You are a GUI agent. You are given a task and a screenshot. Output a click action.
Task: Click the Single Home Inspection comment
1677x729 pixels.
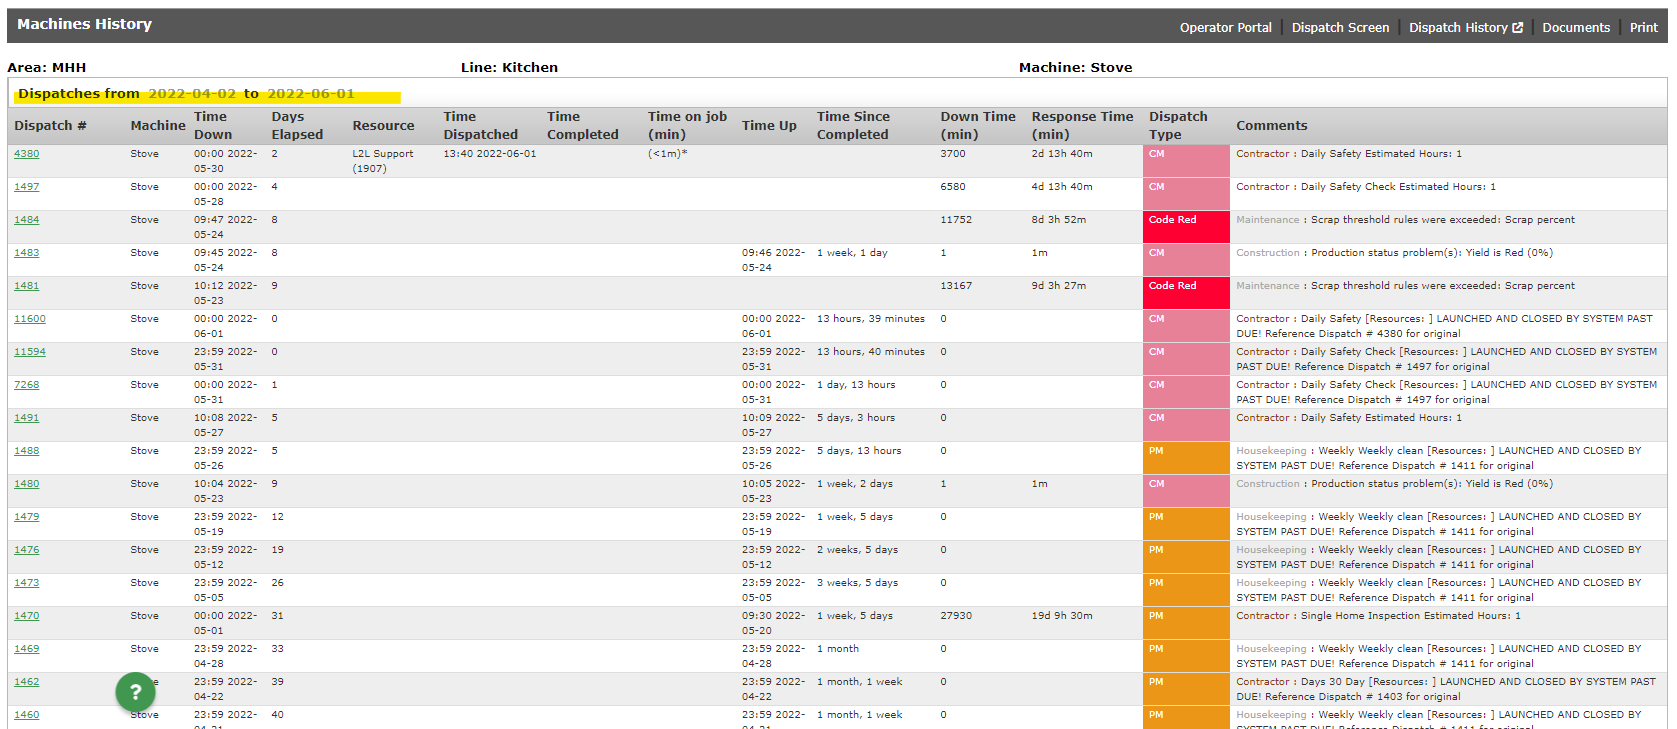tap(1378, 616)
